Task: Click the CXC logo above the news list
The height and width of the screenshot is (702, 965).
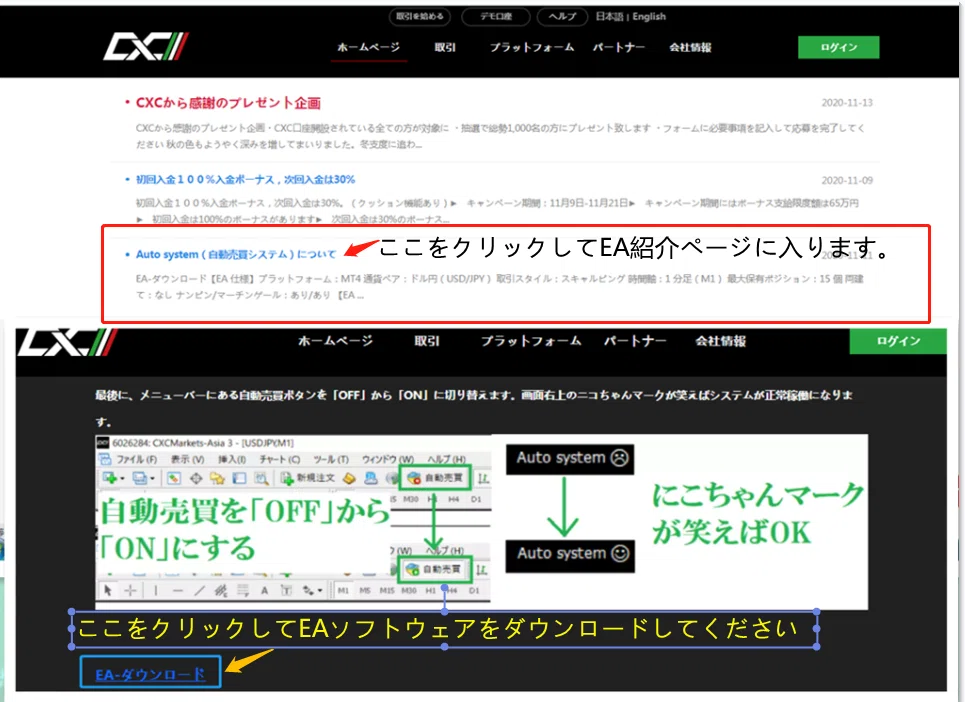Action: click(x=146, y=47)
